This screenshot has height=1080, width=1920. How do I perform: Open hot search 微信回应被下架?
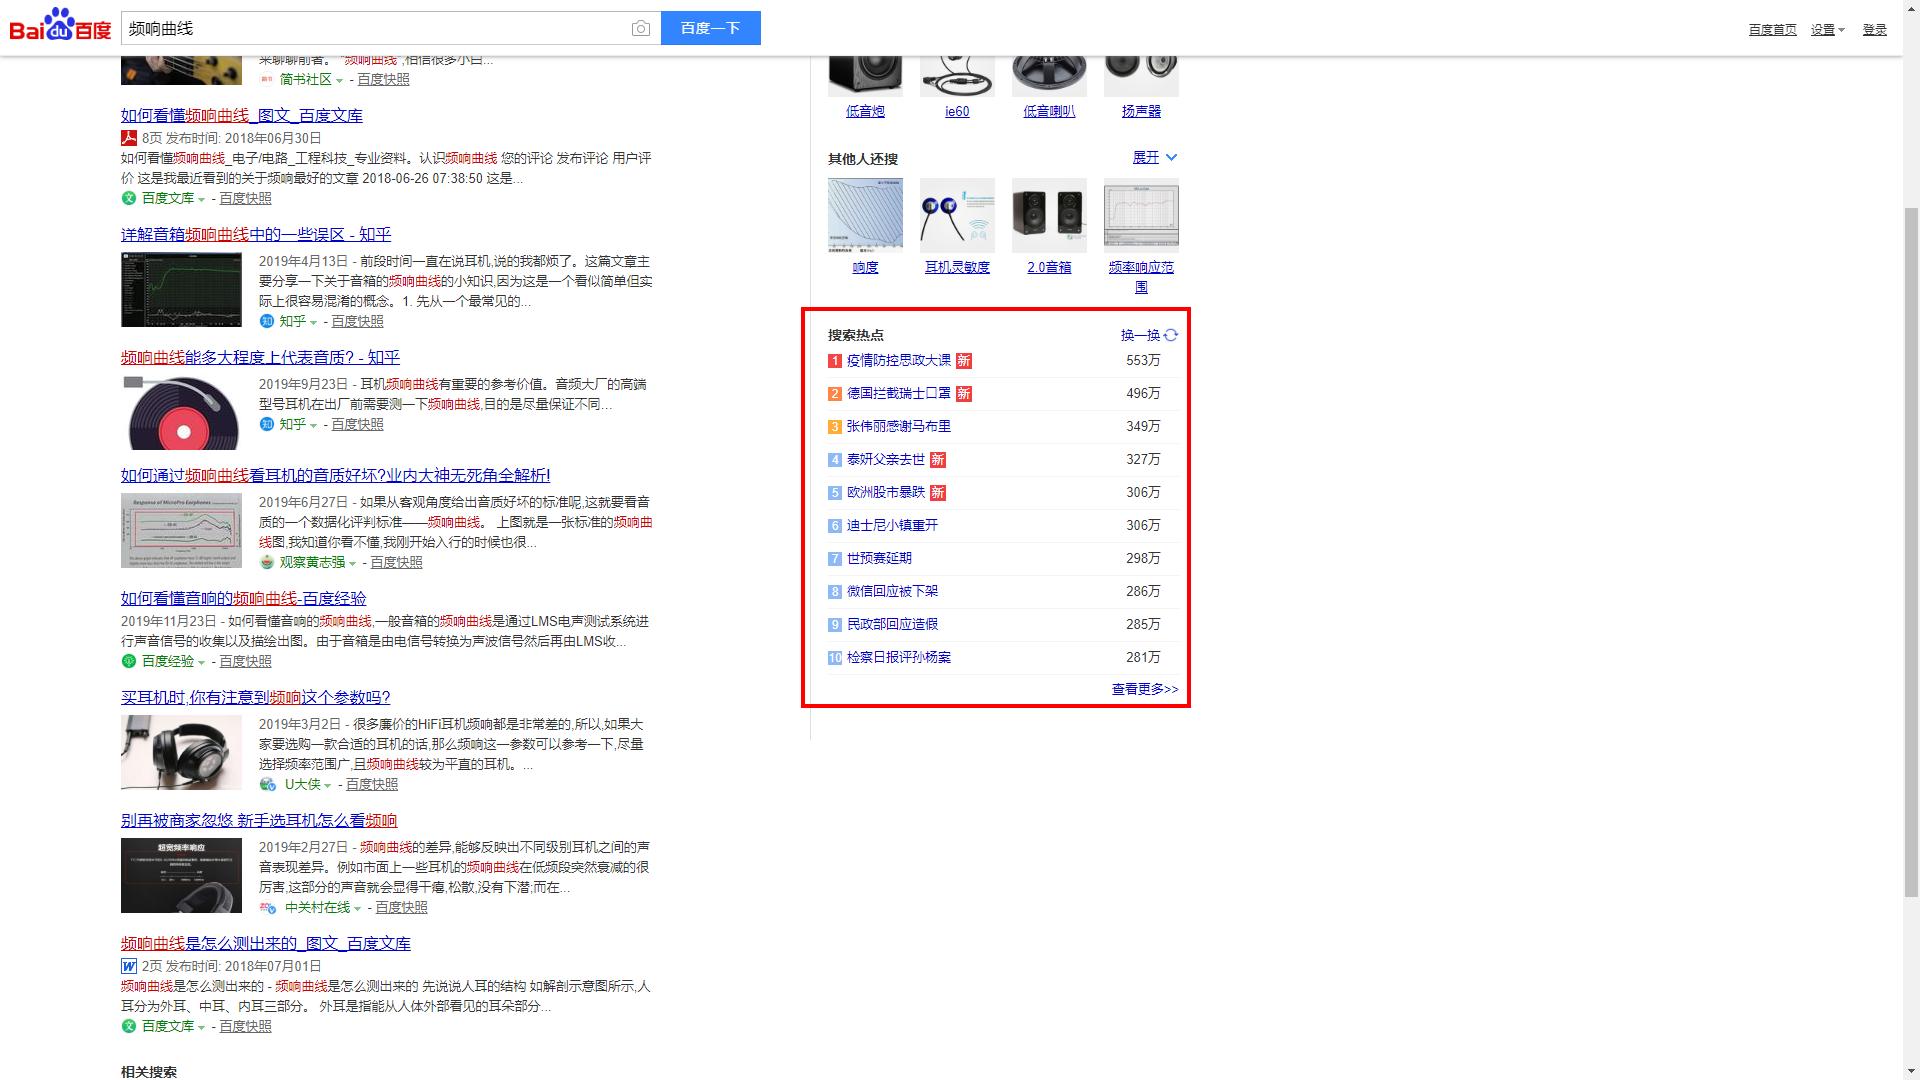click(892, 591)
